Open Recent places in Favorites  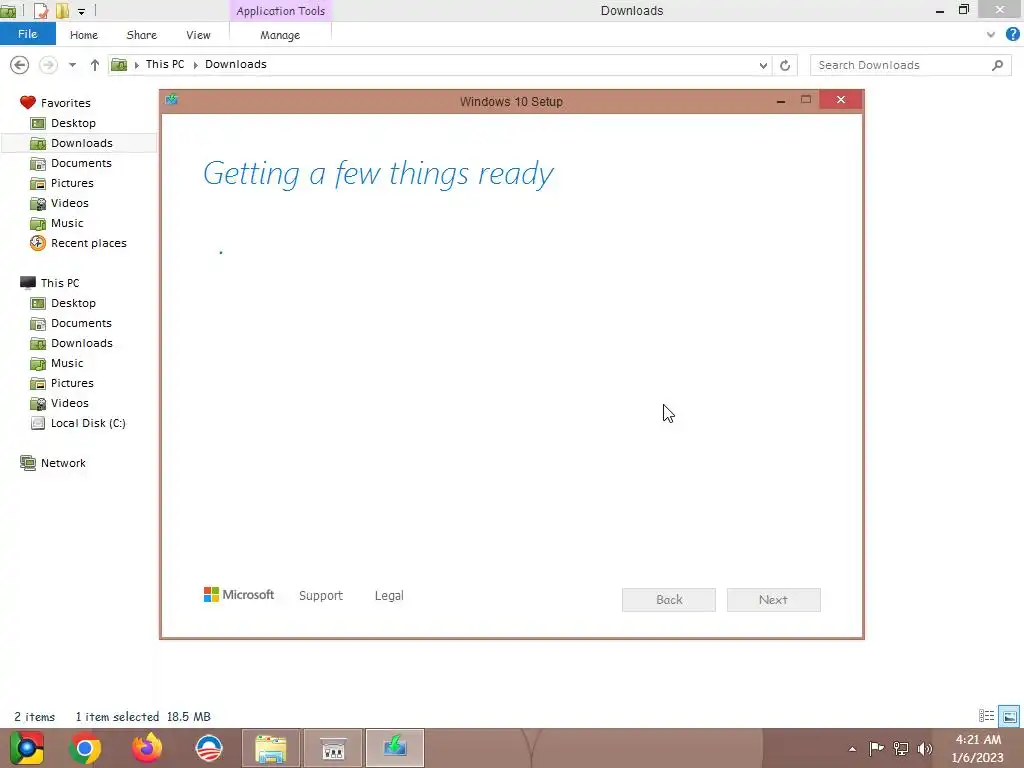(88, 244)
